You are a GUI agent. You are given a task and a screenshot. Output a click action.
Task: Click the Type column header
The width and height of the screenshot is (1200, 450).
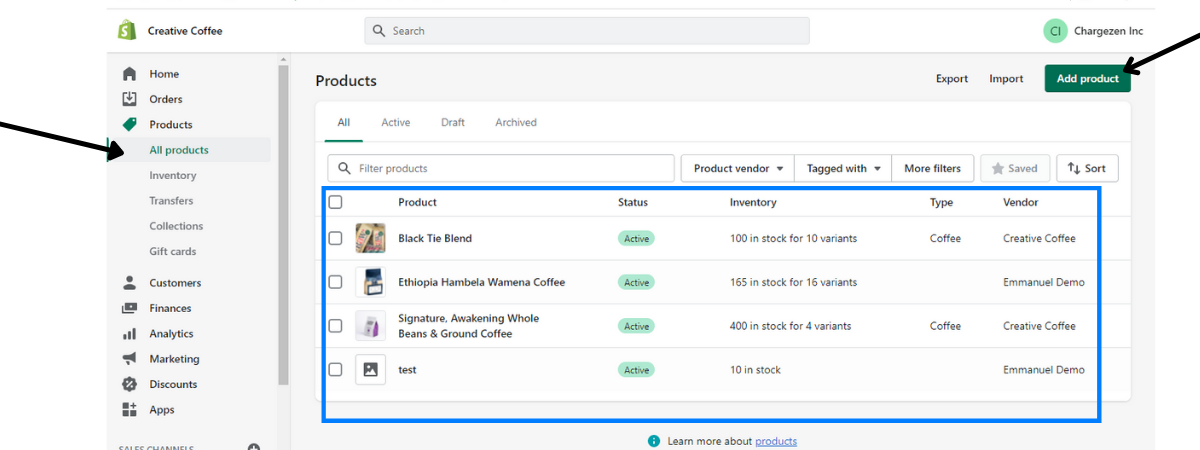(941, 202)
